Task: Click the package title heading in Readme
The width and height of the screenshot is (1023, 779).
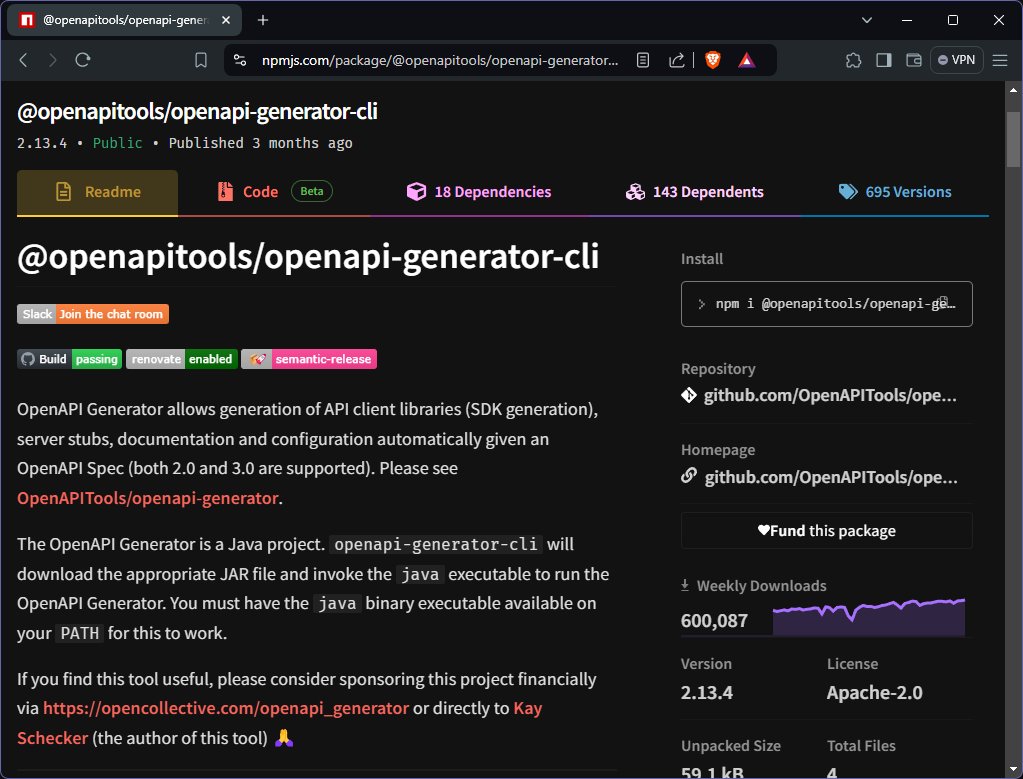Action: point(308,256)
